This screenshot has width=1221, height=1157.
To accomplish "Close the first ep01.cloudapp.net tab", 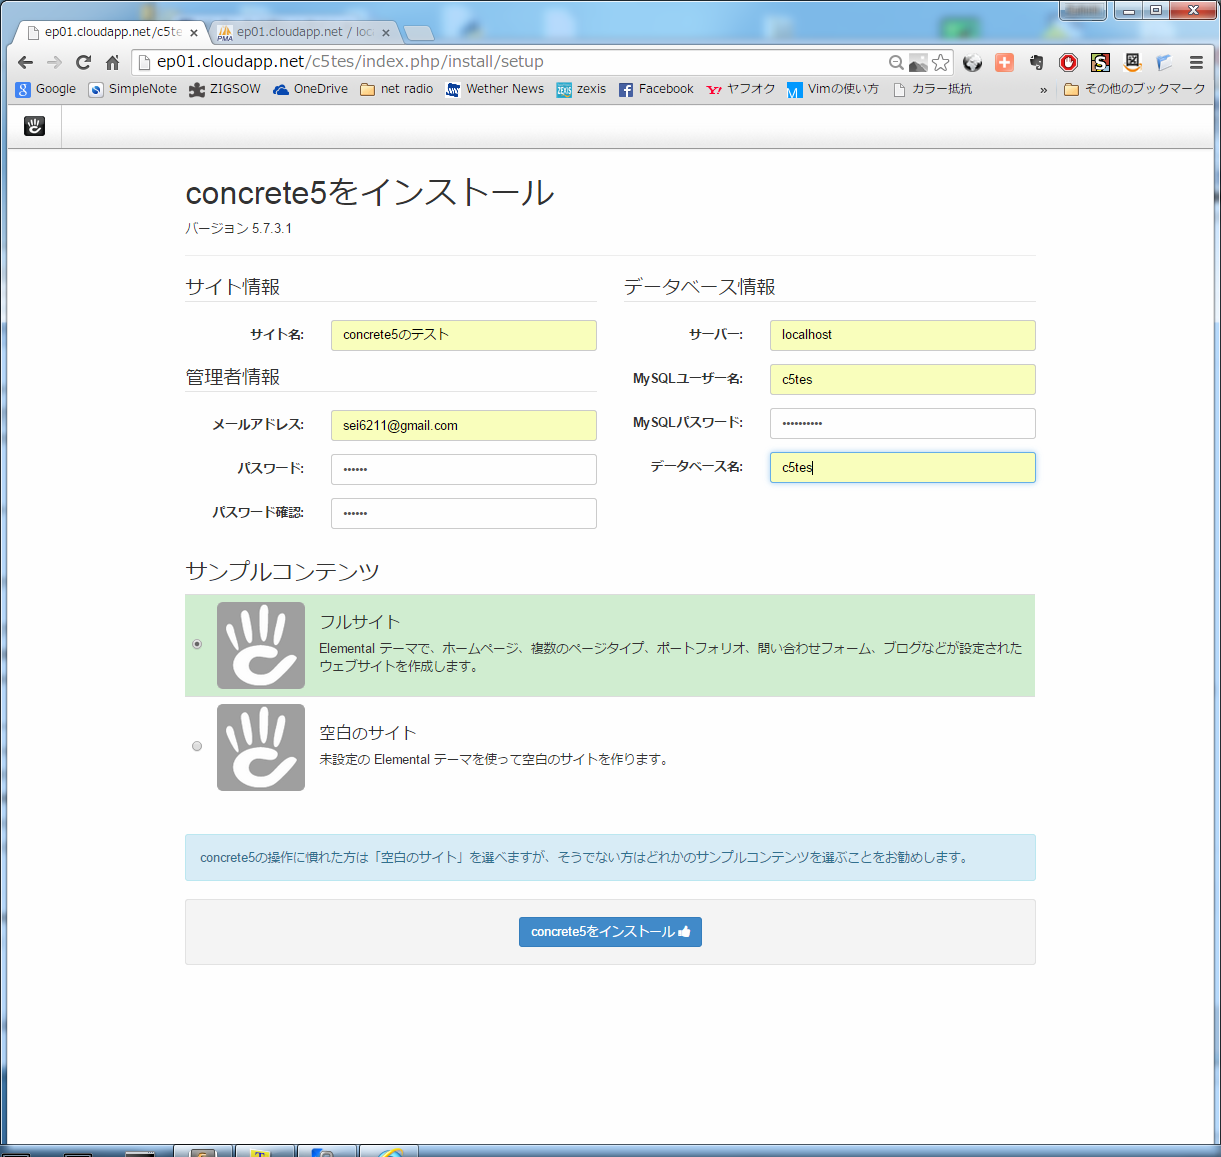I will click(194, 33).
